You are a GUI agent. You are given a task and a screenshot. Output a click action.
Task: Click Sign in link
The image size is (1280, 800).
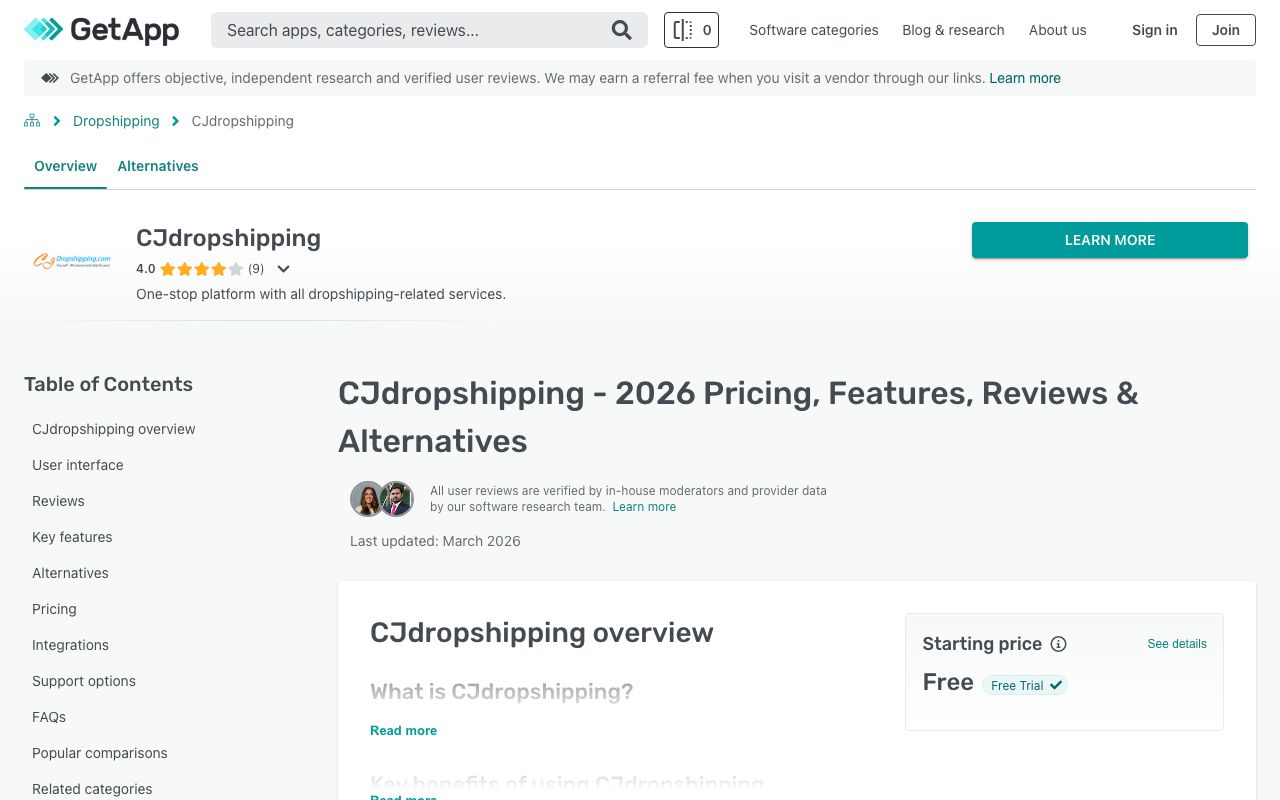click(1154, 30)
